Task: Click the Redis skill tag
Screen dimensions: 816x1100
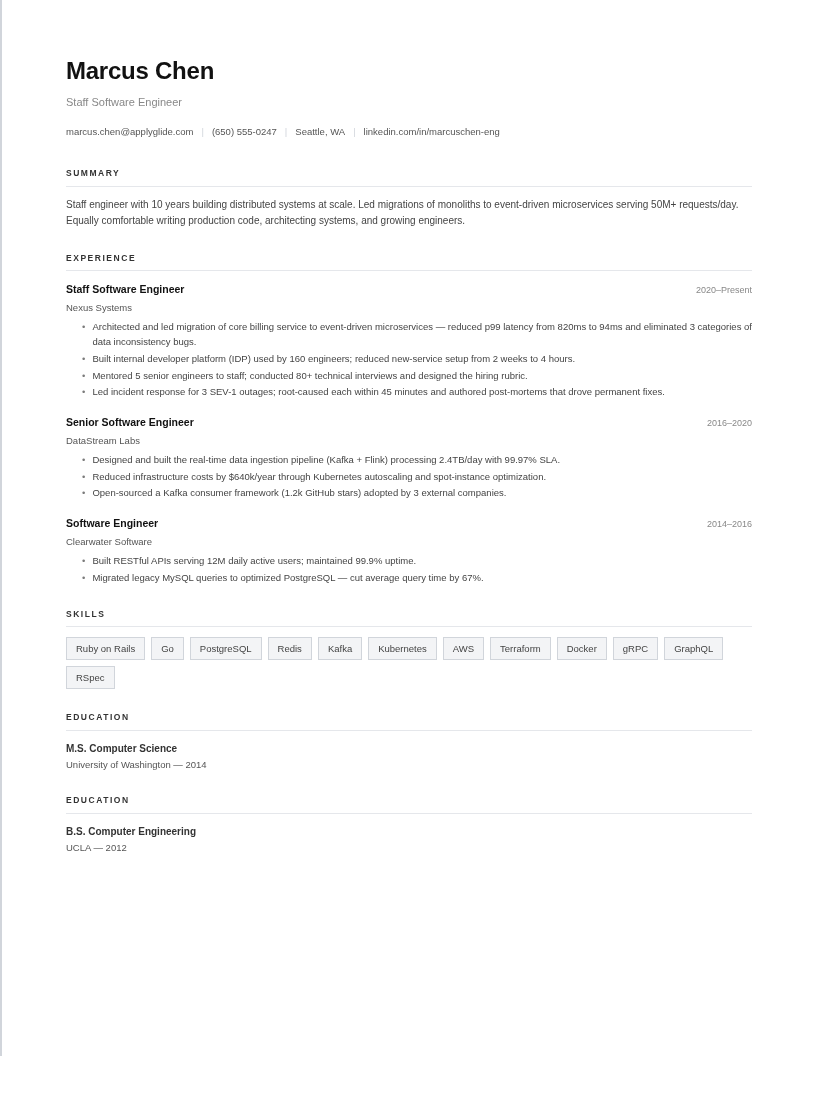Action: (289, 649)
